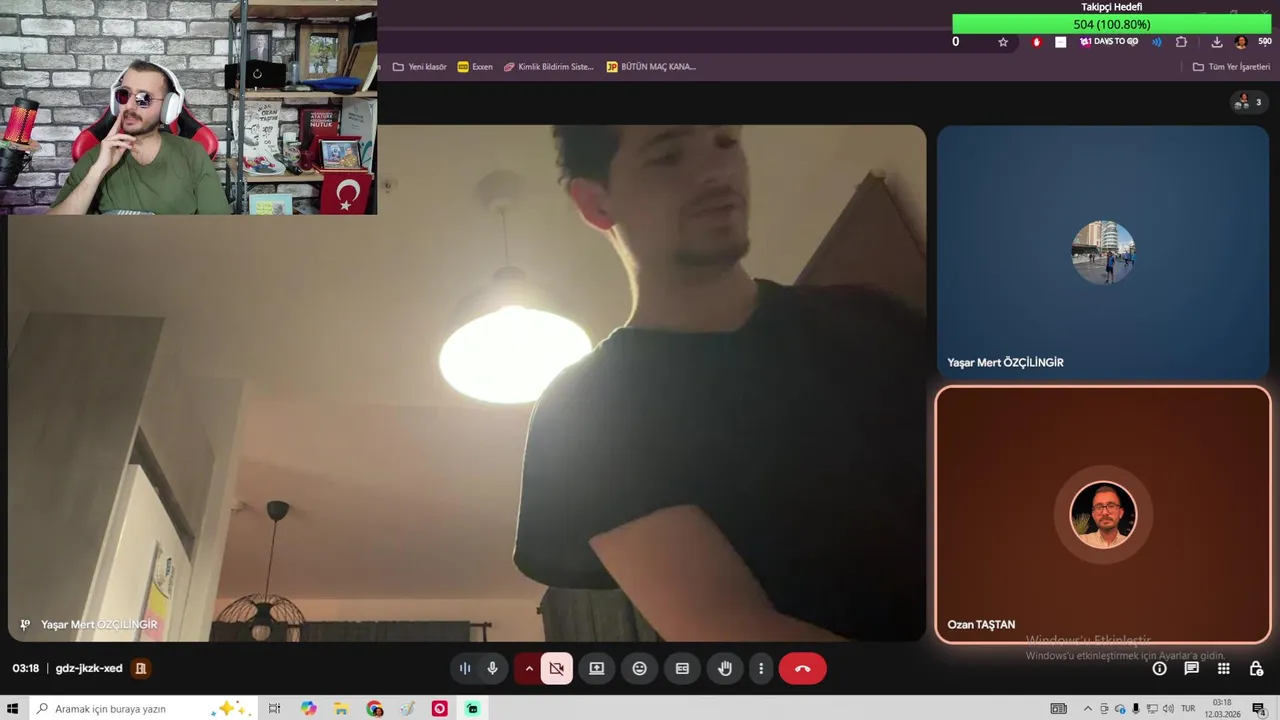Click Ozan TAŞTAN's round profile avatar
This screenshot has width=1280, height=720.
[x=1103, y=515]
